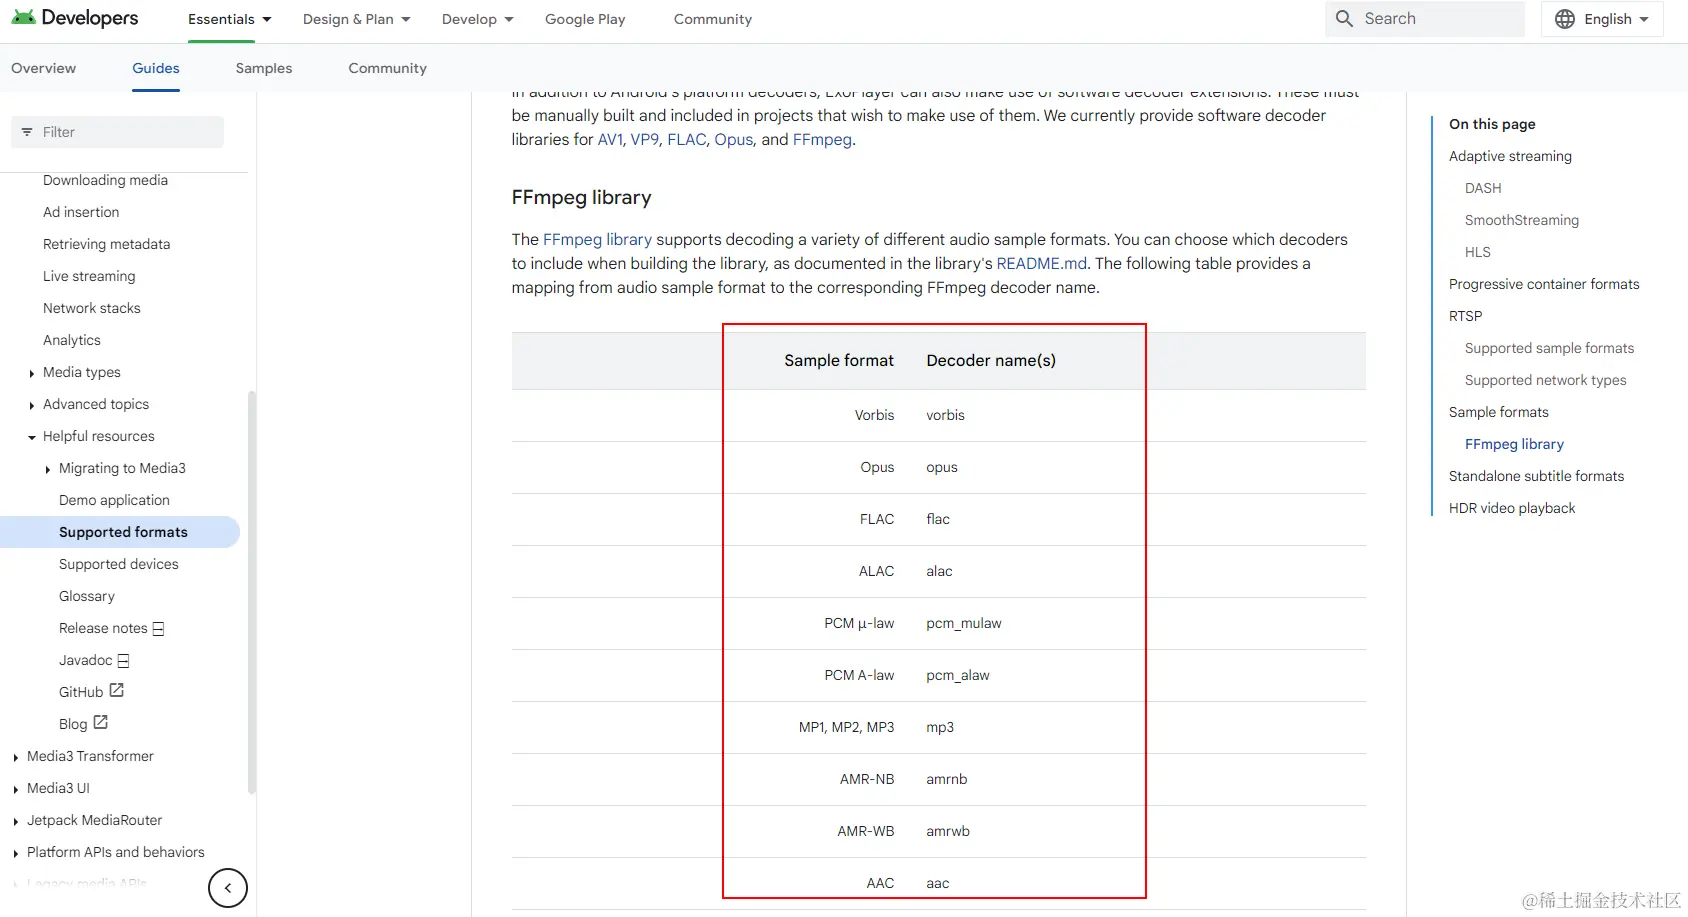The height and width of the screenshot is (917, 1688).
Task: Click the search magnifier icon
Action: pyautogui.click(x=1345, y=19)
